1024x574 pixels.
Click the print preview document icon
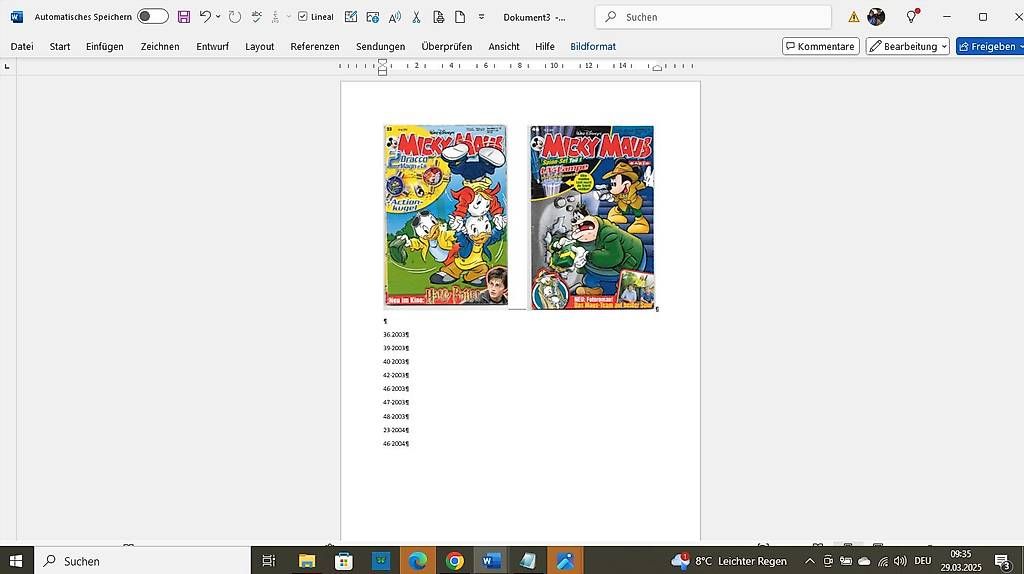click(x=439, y=17)
